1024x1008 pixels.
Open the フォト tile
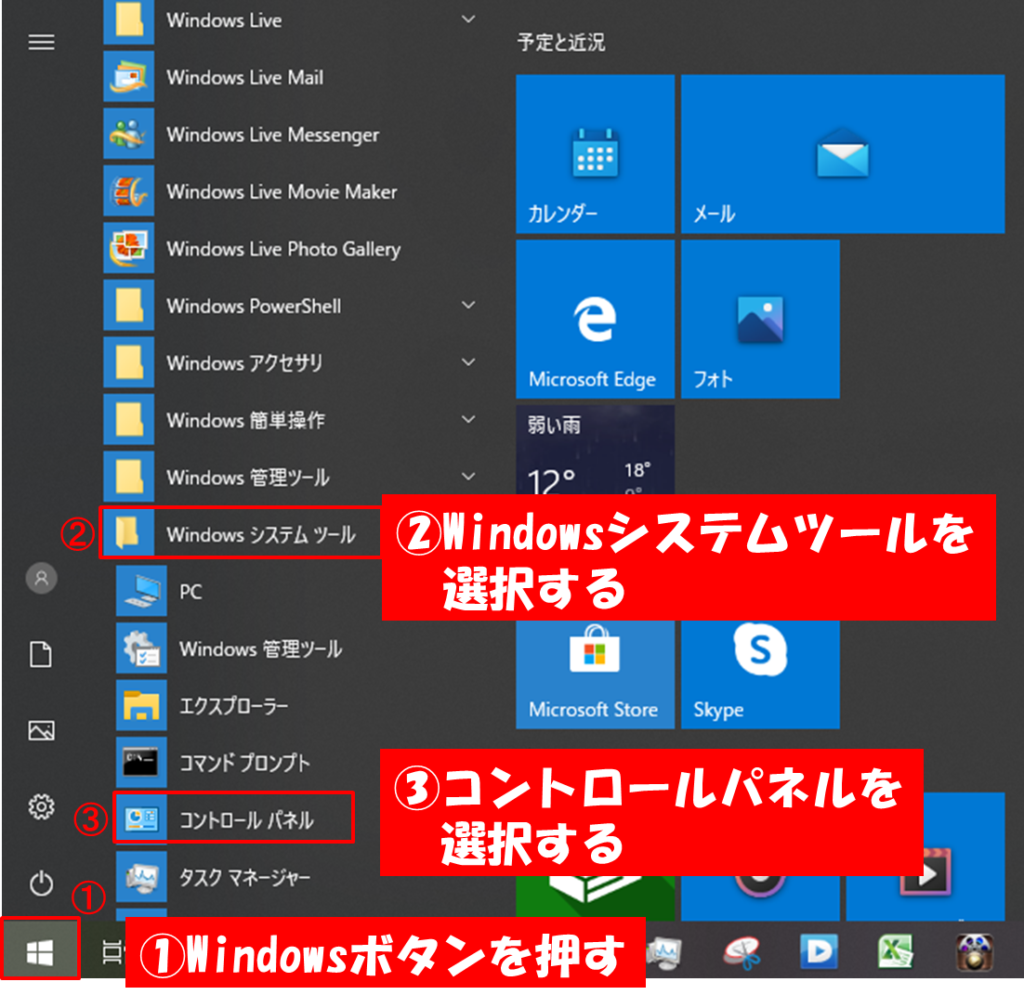click(760, 319)
